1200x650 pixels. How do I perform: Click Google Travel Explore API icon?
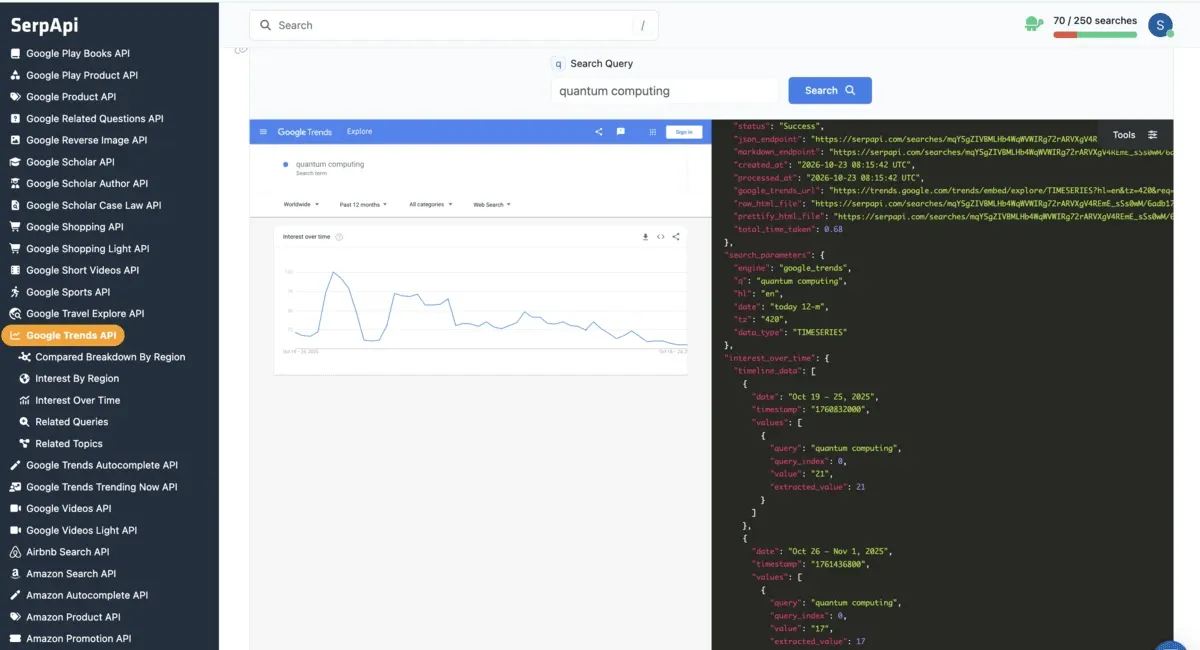coord(15,313)
